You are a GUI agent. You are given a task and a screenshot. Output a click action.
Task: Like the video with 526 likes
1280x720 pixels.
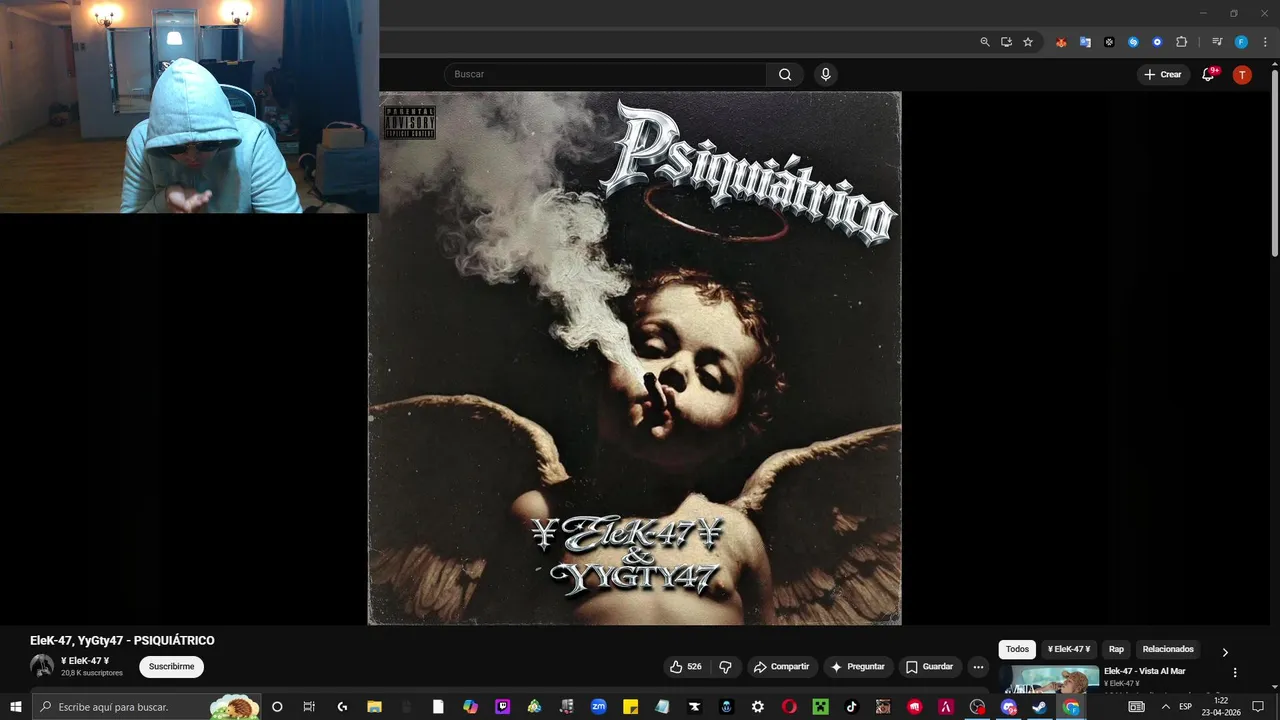coord(686,667)
